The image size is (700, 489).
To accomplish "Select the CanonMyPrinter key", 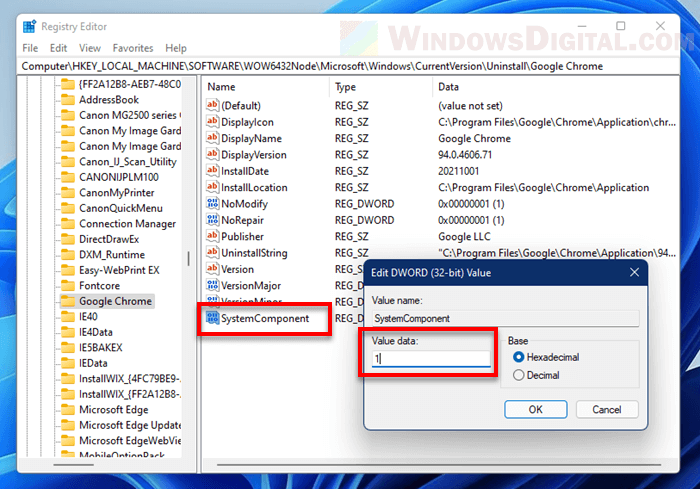I will click(x=117, y=192).
